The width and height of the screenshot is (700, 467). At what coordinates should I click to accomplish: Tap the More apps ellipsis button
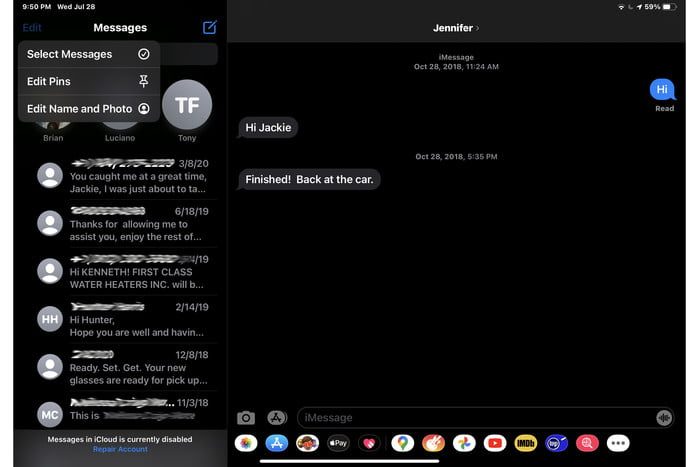pyautogui.click(x=618, y=443)
